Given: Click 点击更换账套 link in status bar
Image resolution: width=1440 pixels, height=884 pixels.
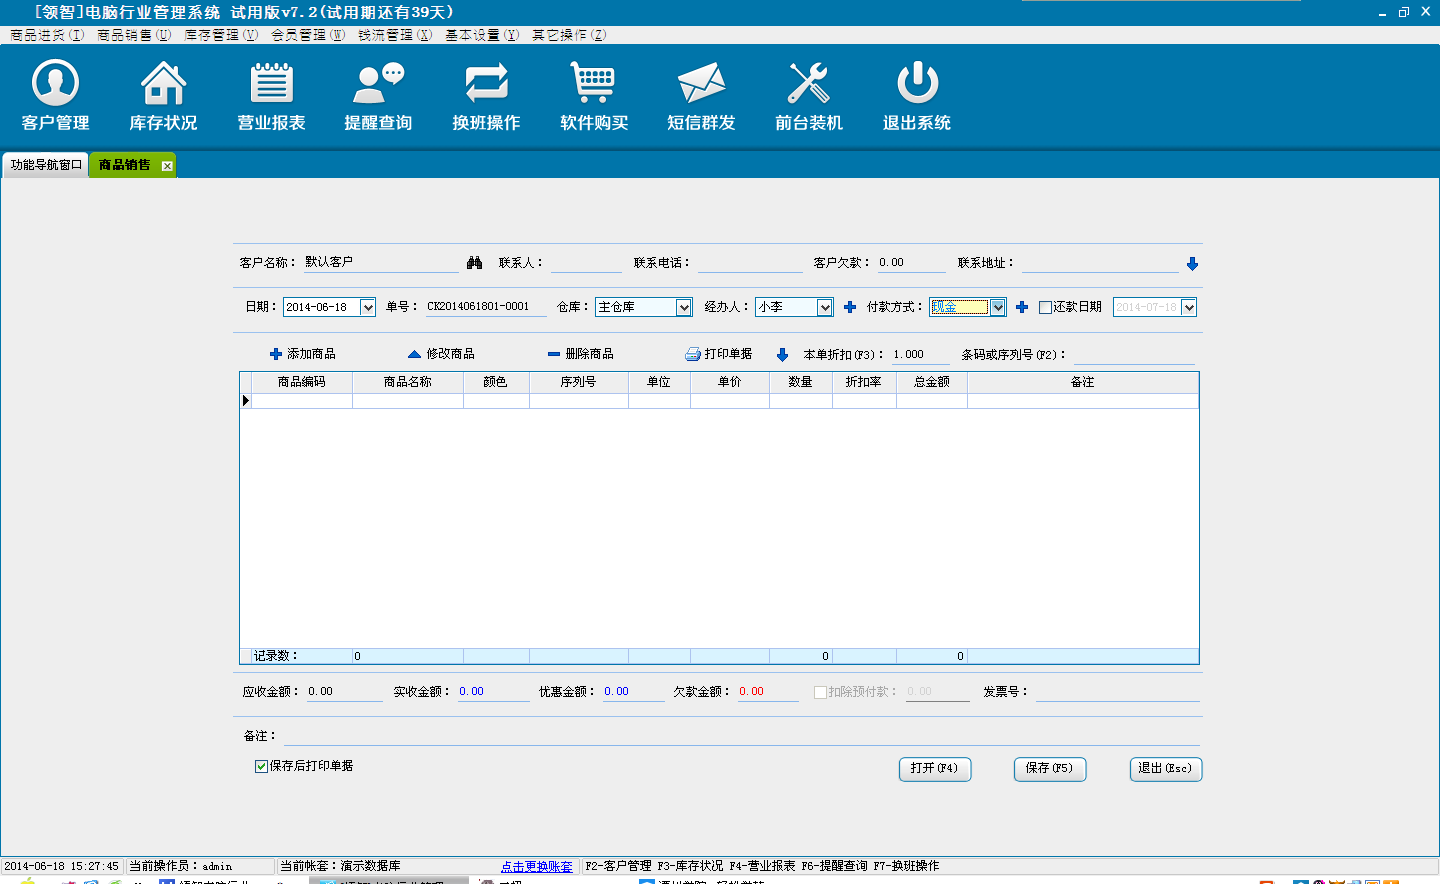Looking at the screenshot, I should [x=537, y=866].
